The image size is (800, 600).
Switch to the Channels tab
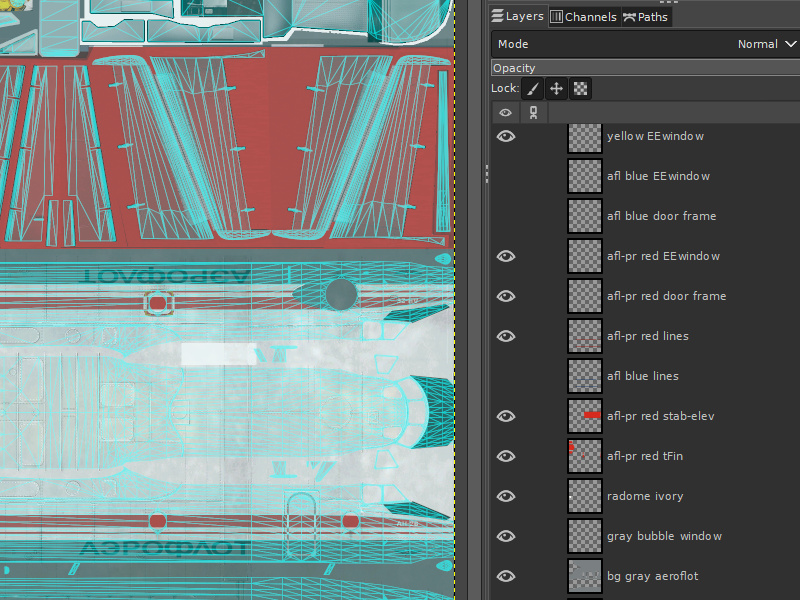pos(583,17)
